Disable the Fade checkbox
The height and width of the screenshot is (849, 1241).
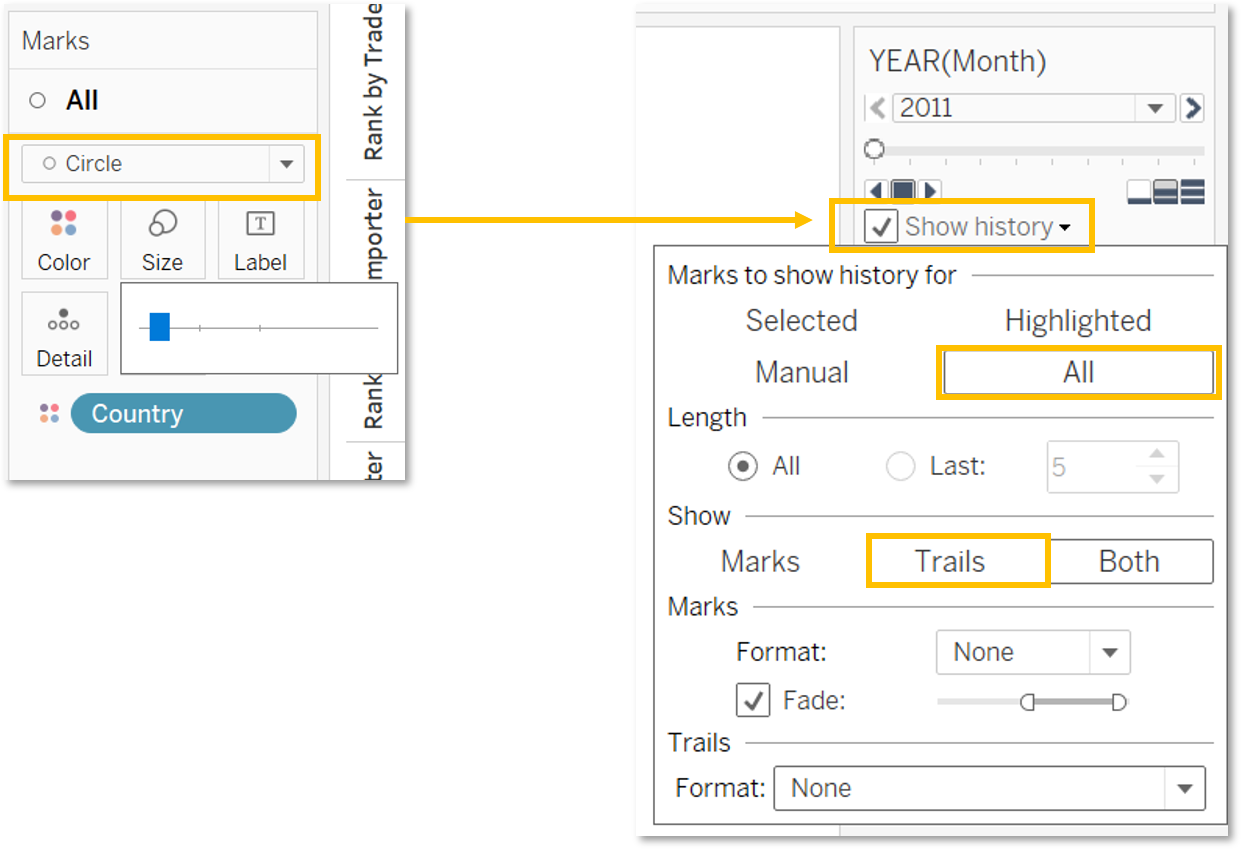coord(753,700)
